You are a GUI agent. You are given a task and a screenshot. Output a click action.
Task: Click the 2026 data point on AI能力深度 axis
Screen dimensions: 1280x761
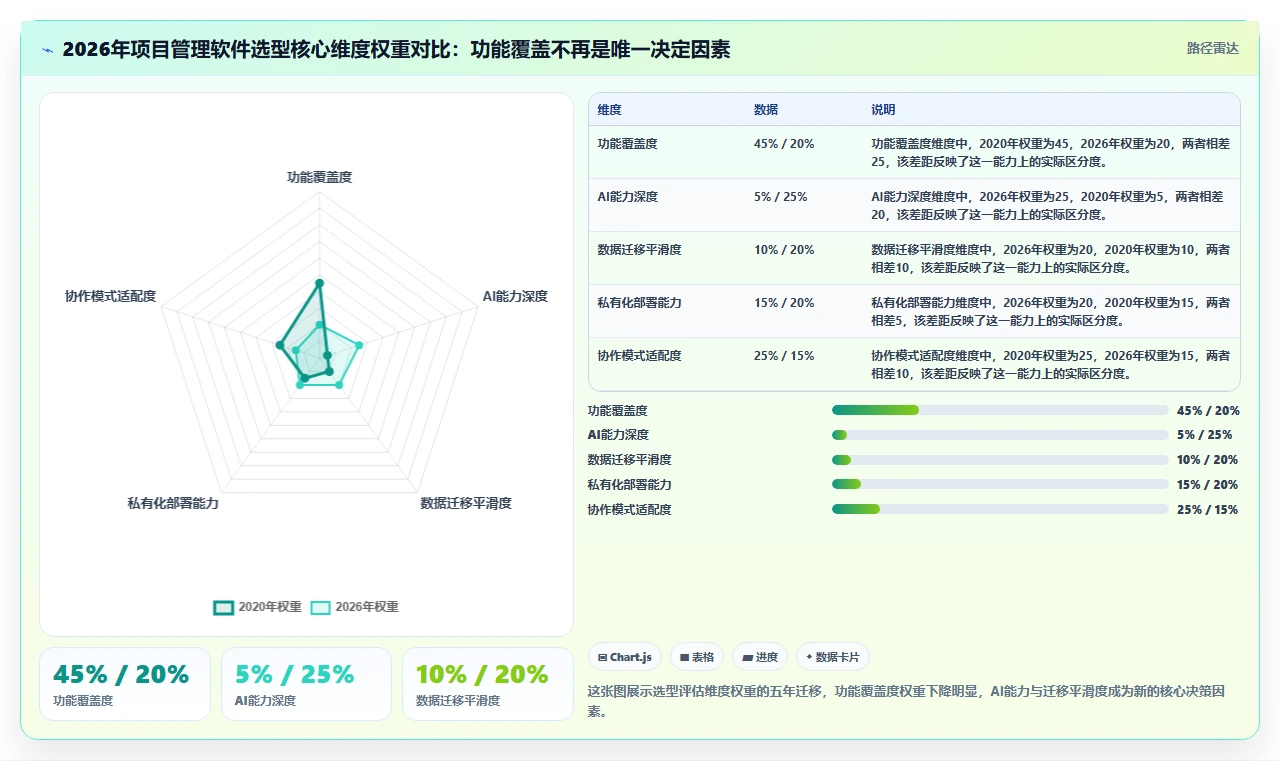coord(359,346)
